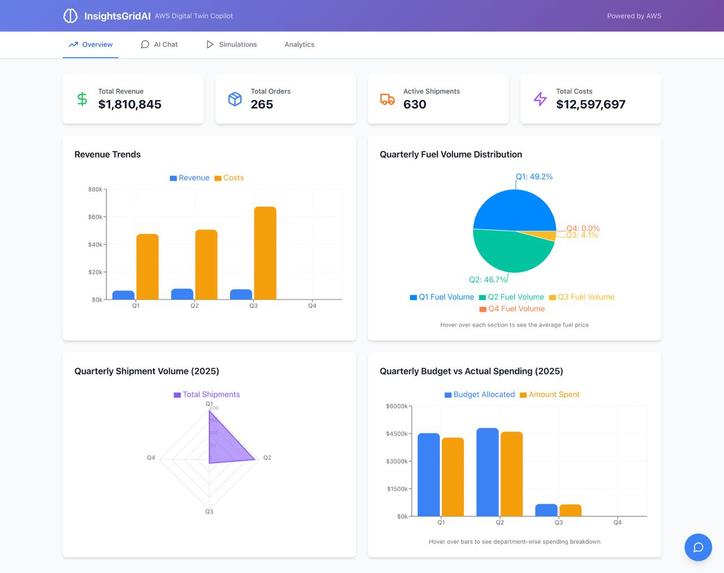Switch to the Analytics tab
Image resolution: width=724 pixels, height=573 pixels.
click(299, 44)
